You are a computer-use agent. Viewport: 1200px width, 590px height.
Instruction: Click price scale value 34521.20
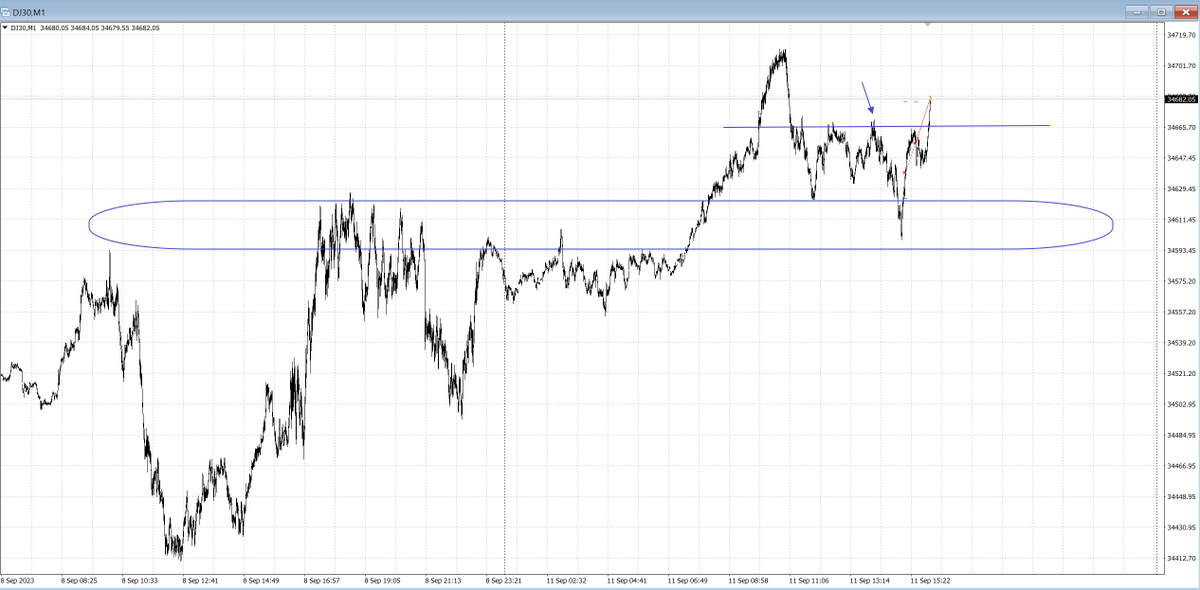point(1181,374)
